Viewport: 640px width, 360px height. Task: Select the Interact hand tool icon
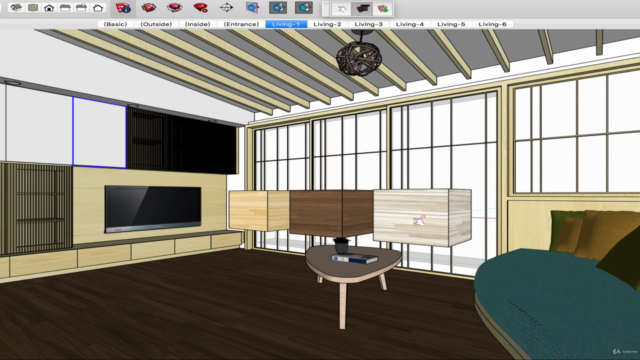pos(341,9)
